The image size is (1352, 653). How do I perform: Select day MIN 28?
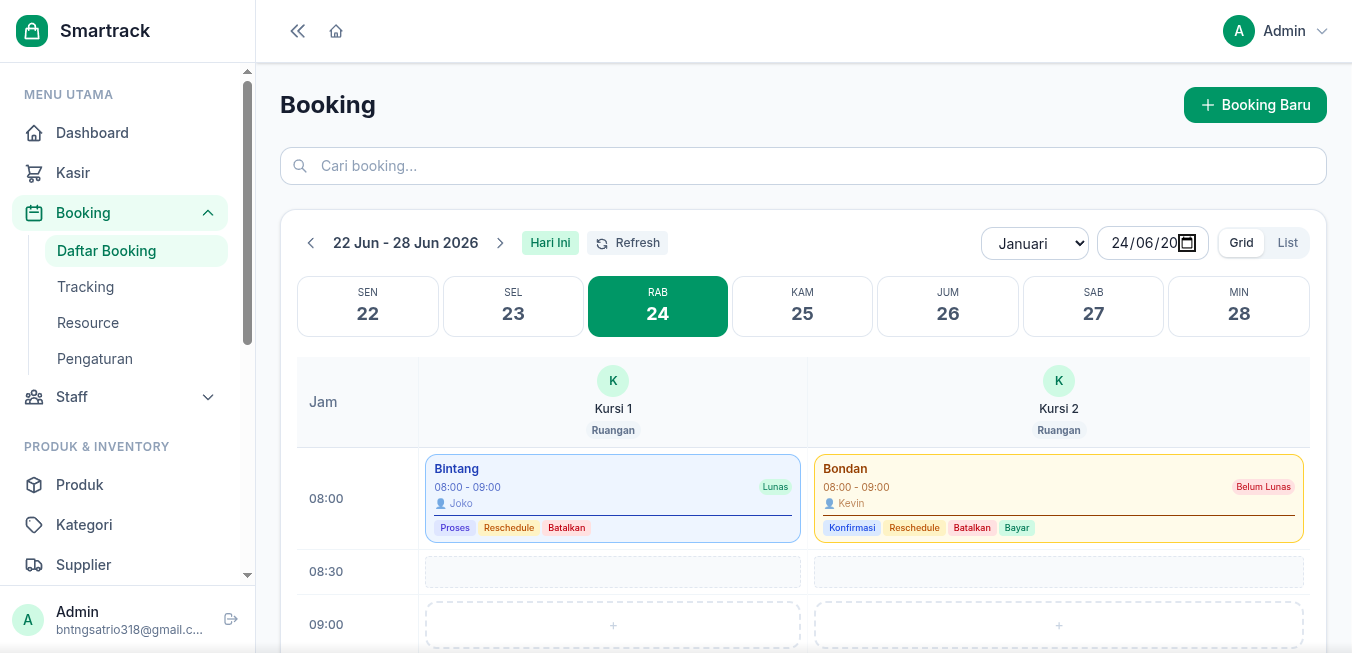pyautogui.click(x=1239, y=306)
